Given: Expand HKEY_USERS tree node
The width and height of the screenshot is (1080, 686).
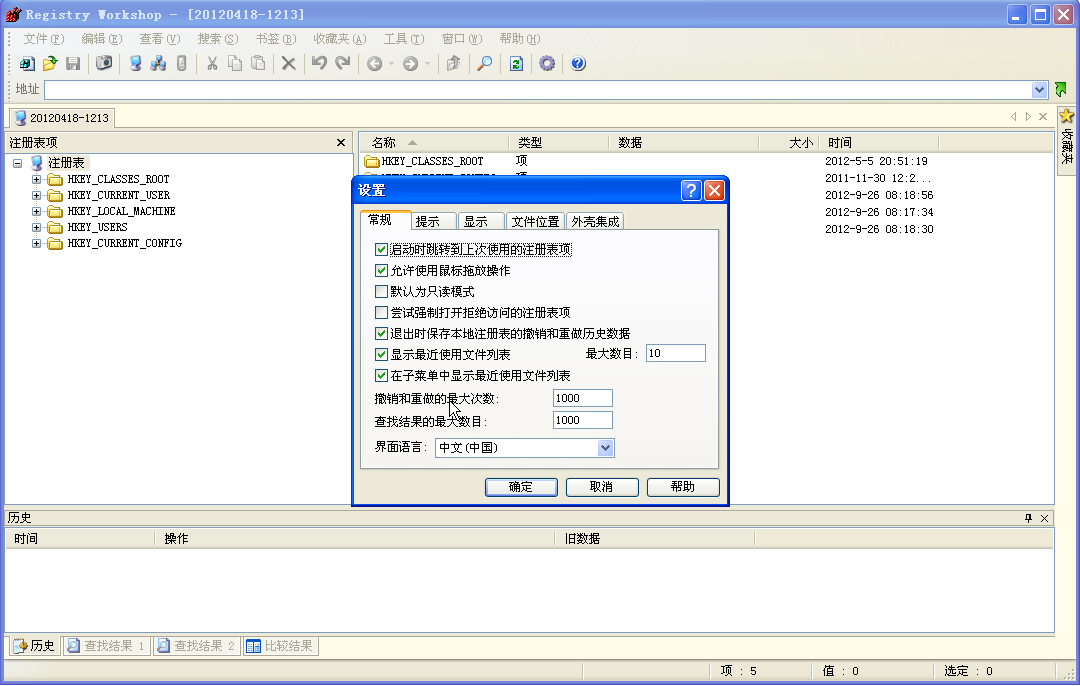Looking at the screenshot, I should [37, 227].
